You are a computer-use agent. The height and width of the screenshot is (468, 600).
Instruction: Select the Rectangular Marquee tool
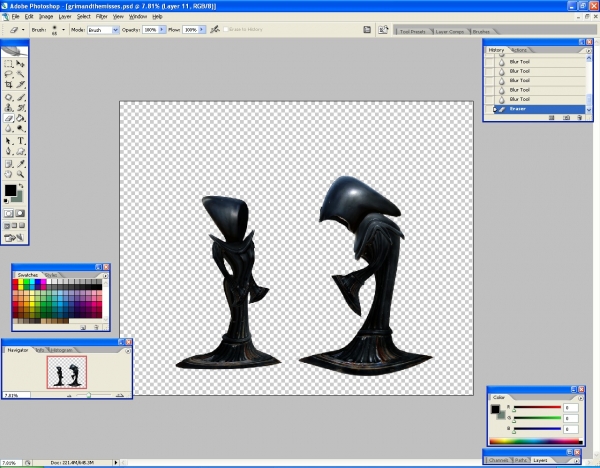8,64
